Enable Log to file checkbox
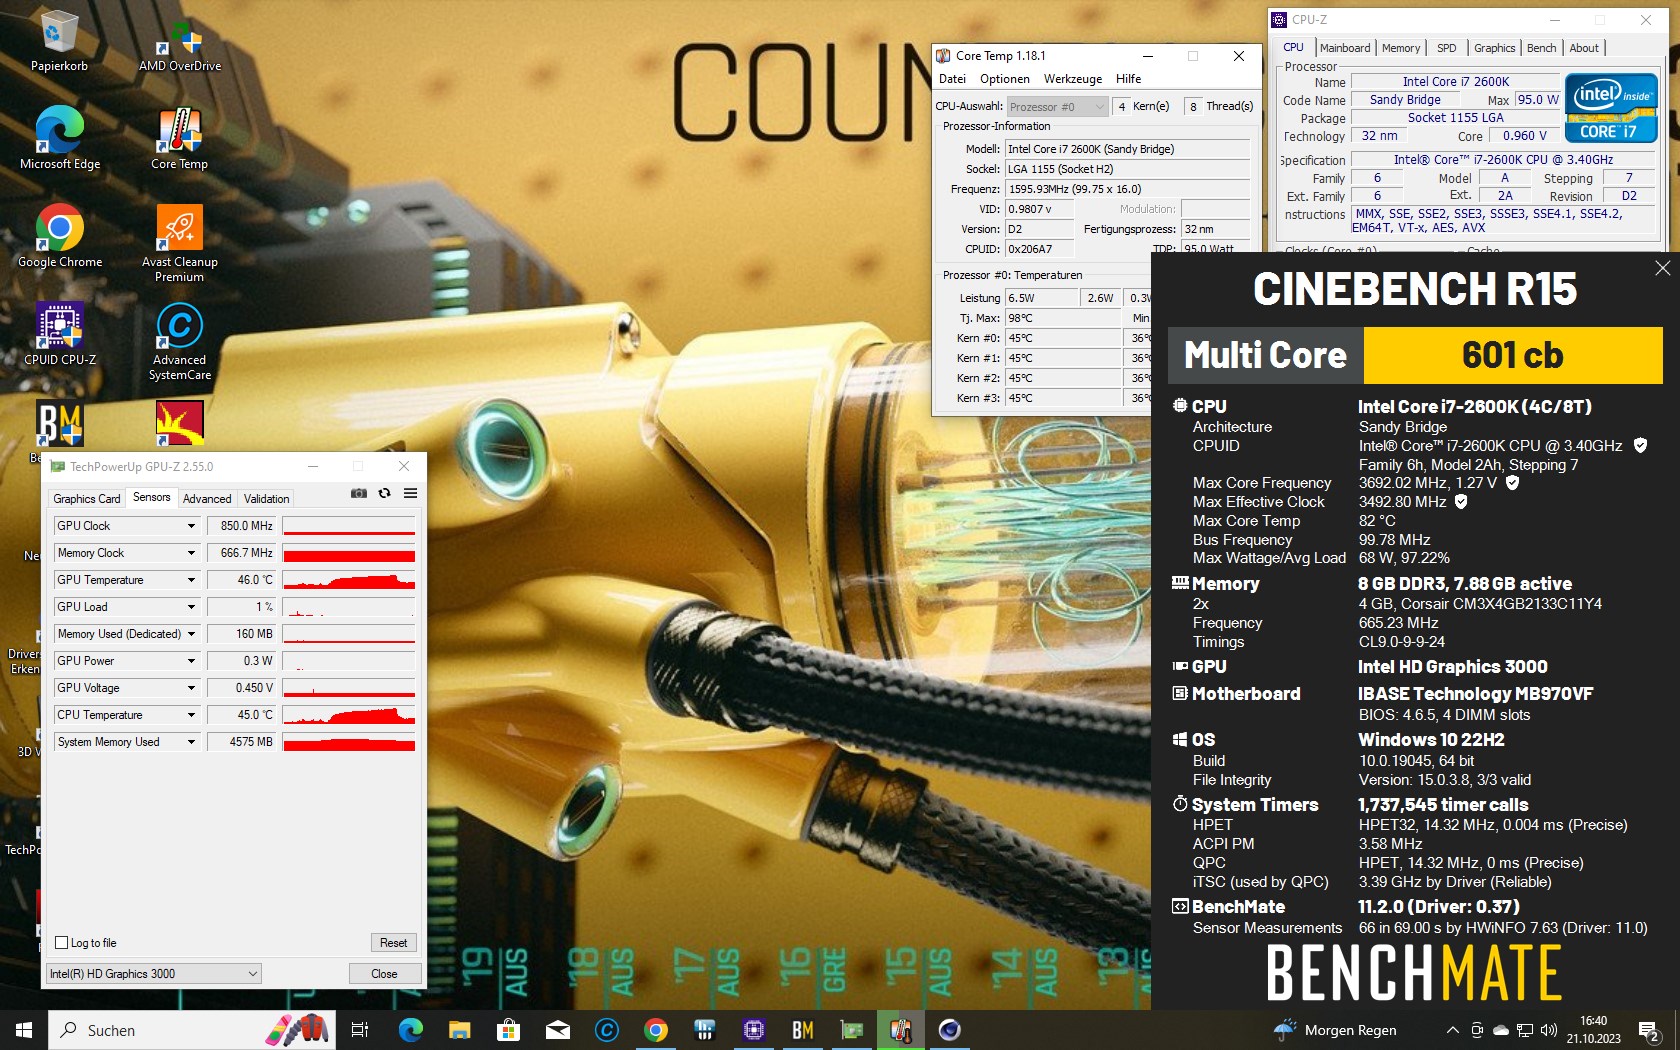This screenshot has height=1050, width=1680. click(x=61, y=942)
